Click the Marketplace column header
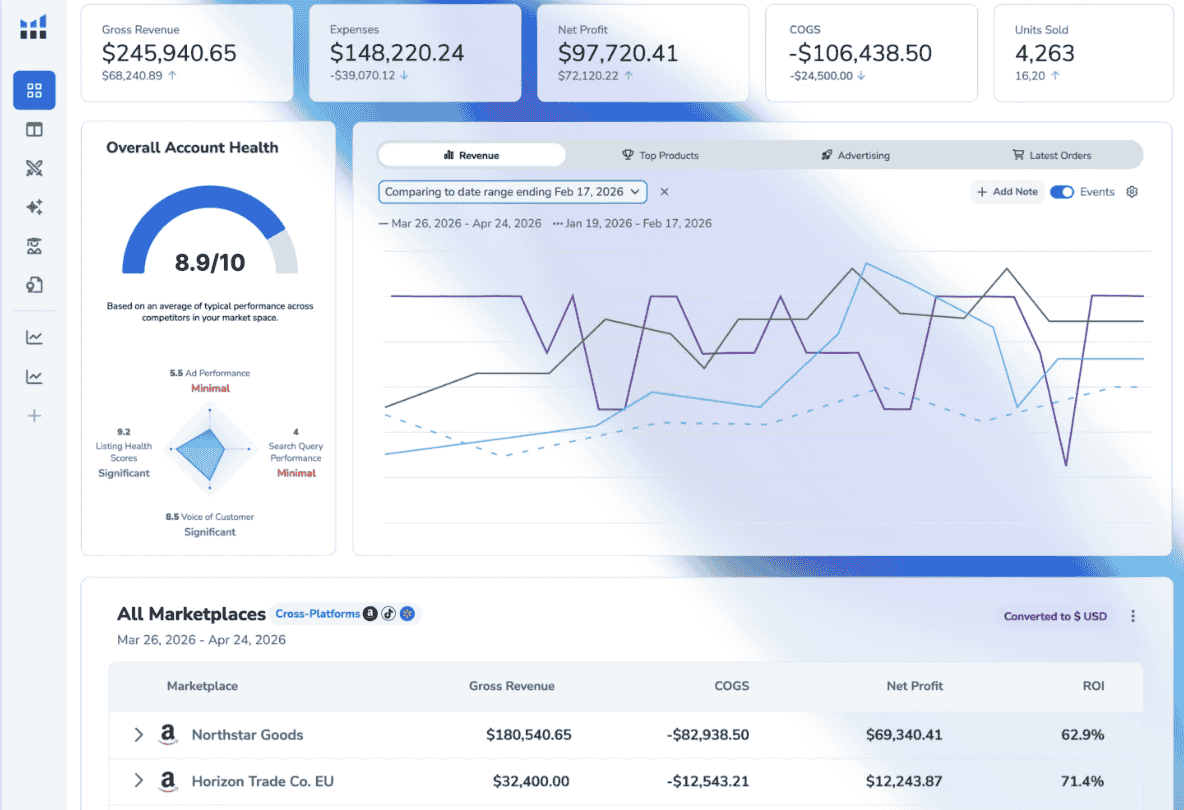Viewport: 1184px width, 810px height. pos(202,685)
